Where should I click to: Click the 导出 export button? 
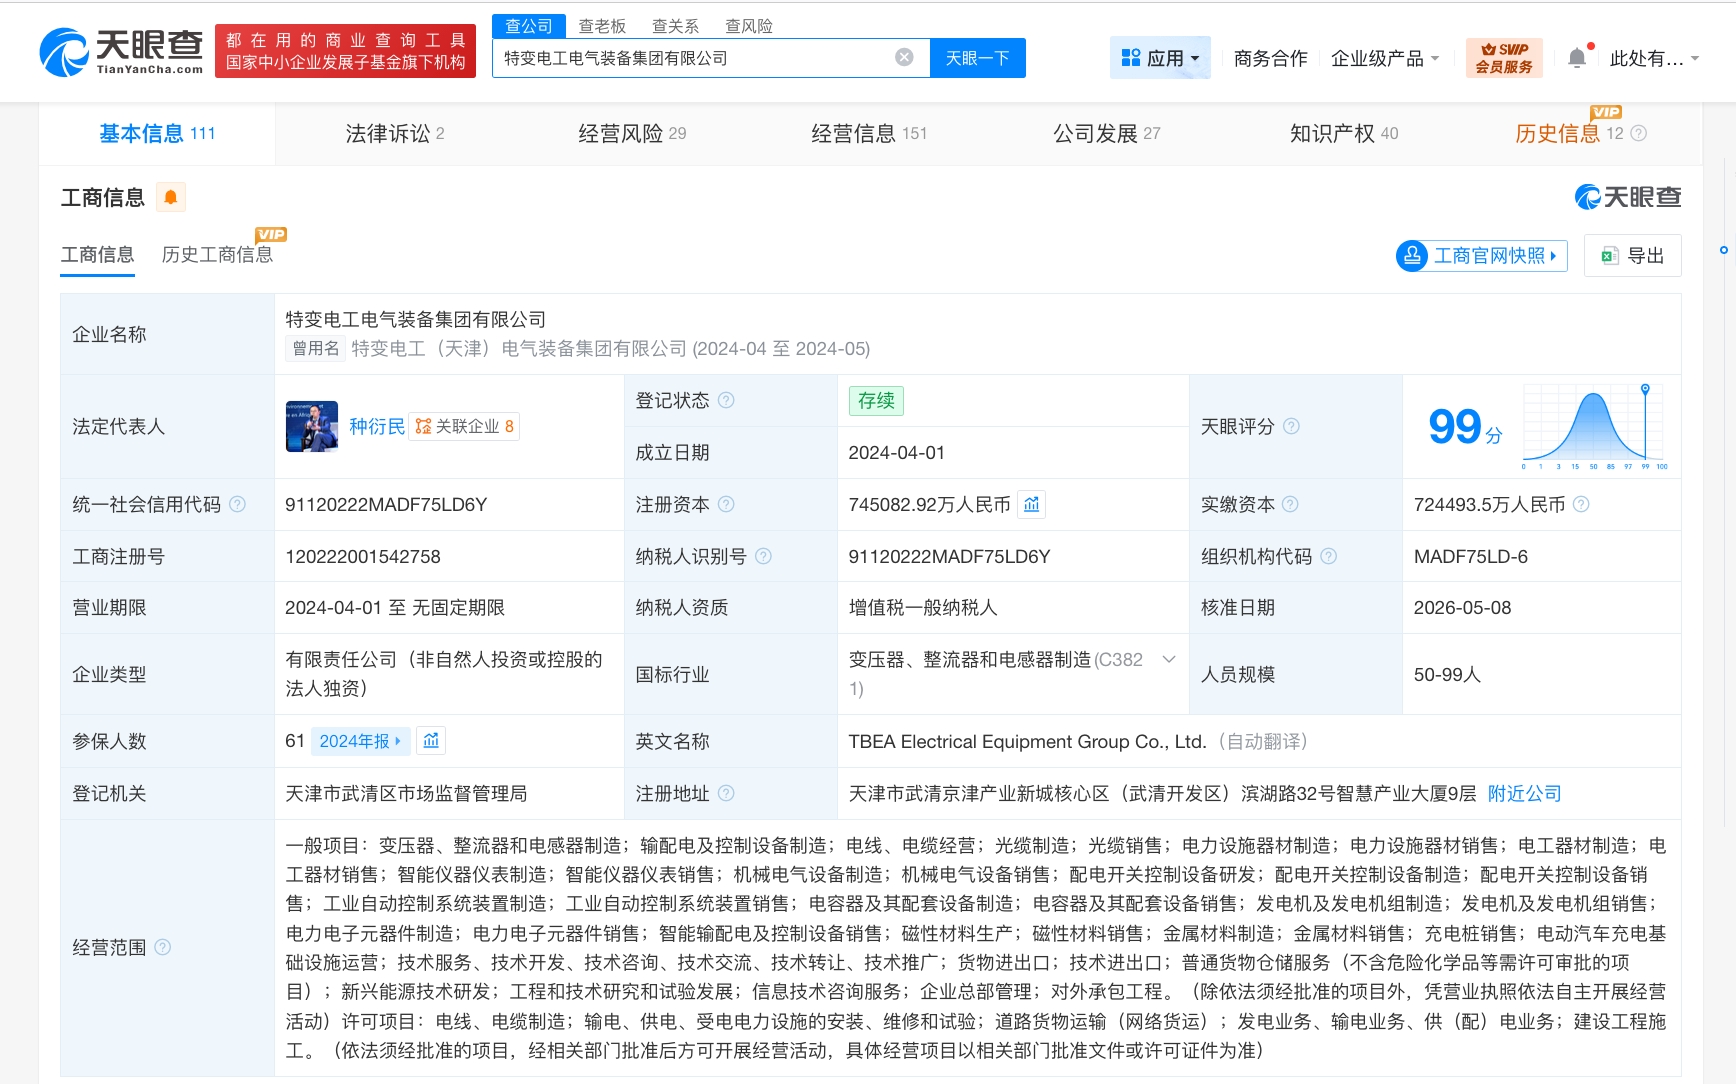[1632, 255]
